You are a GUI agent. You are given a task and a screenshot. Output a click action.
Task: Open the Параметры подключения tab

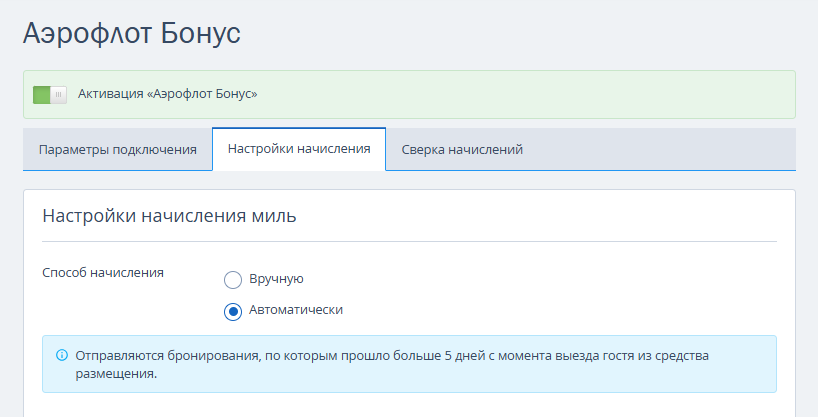117,150
